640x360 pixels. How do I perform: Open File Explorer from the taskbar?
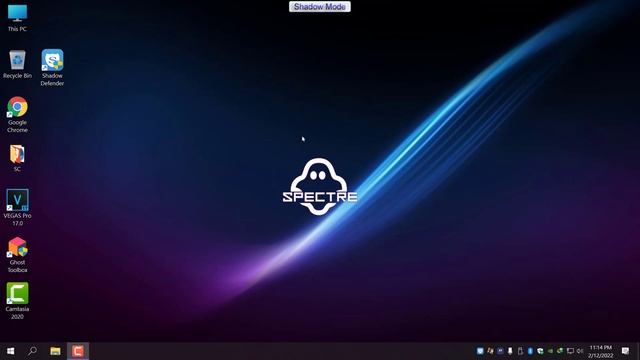click(x=55, y=351)
